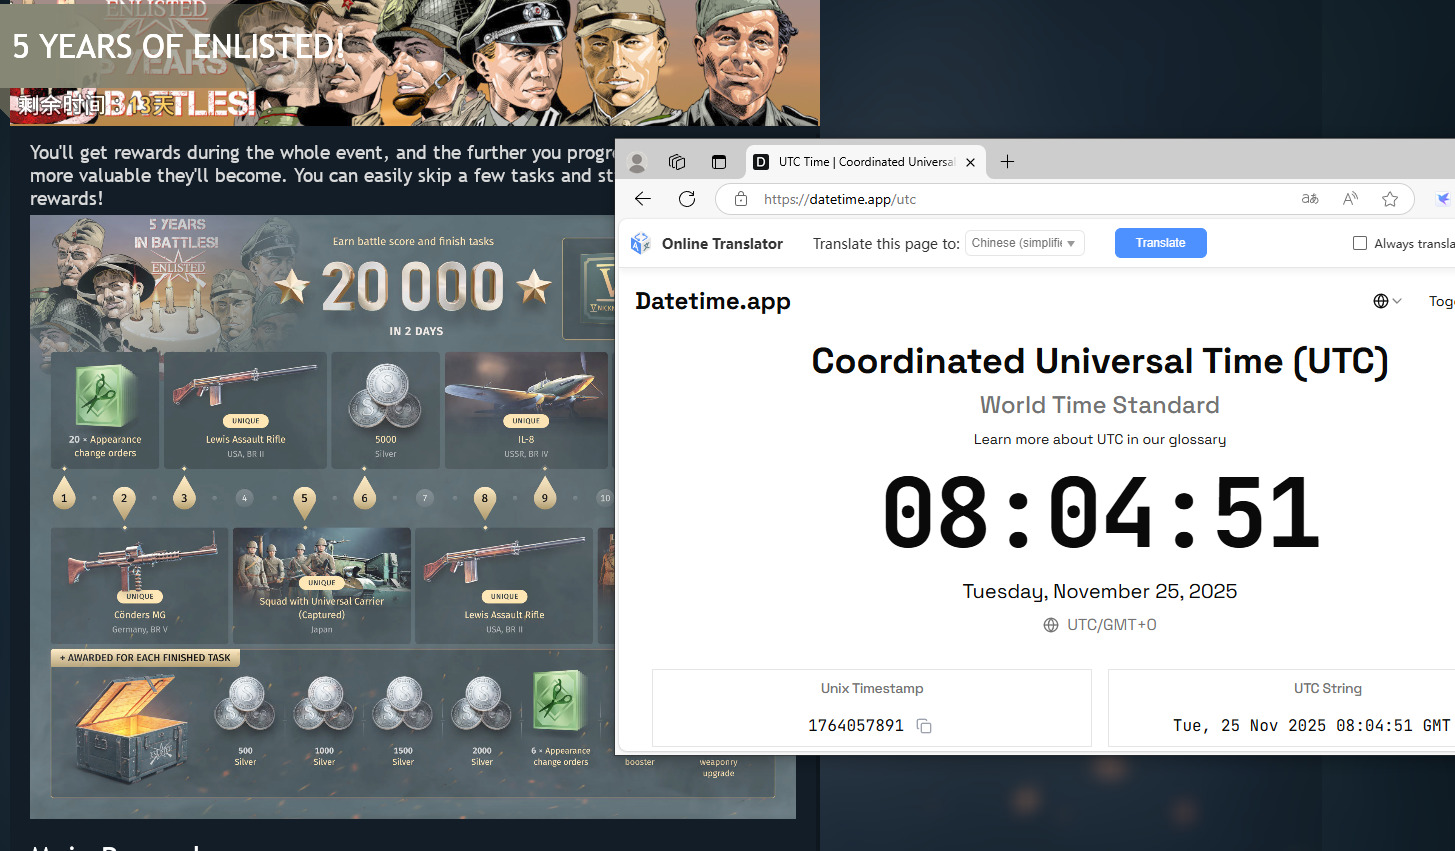The width and height of the screenshot is (1455, 851).
Task: Refresh the datetime.app page
Action: (x=687, y=199)
